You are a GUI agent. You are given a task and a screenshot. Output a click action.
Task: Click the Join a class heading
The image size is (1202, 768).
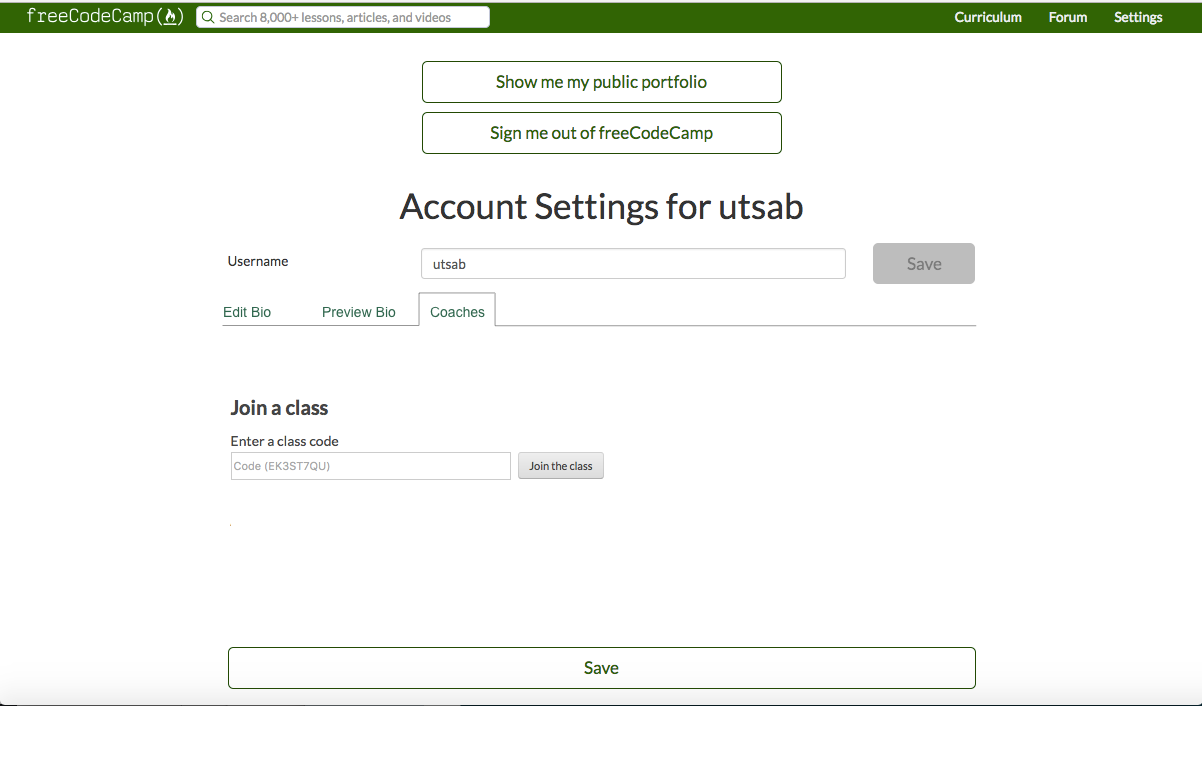click(279, 407)
